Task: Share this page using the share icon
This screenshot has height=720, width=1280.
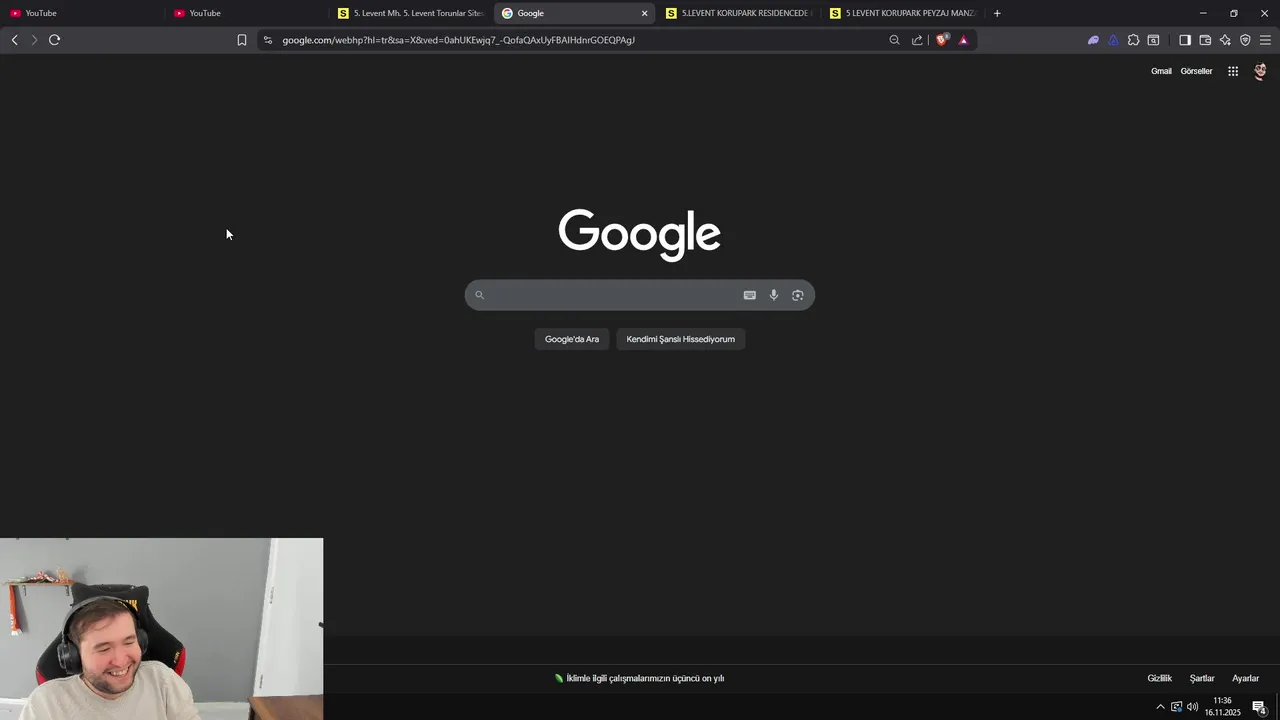Action: [917, 40]
